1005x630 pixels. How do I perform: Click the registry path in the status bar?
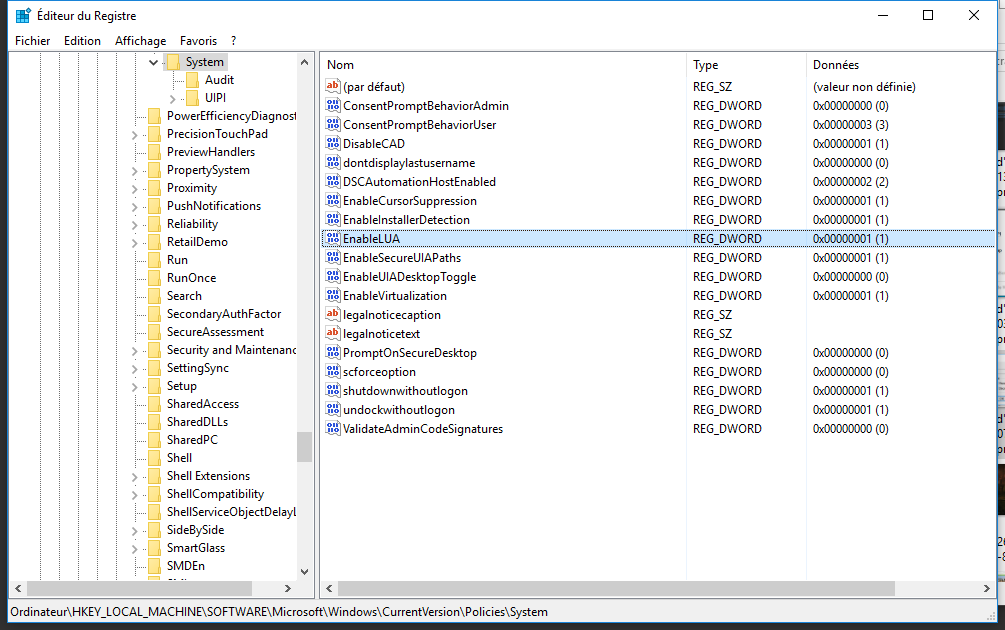point(279,611)
